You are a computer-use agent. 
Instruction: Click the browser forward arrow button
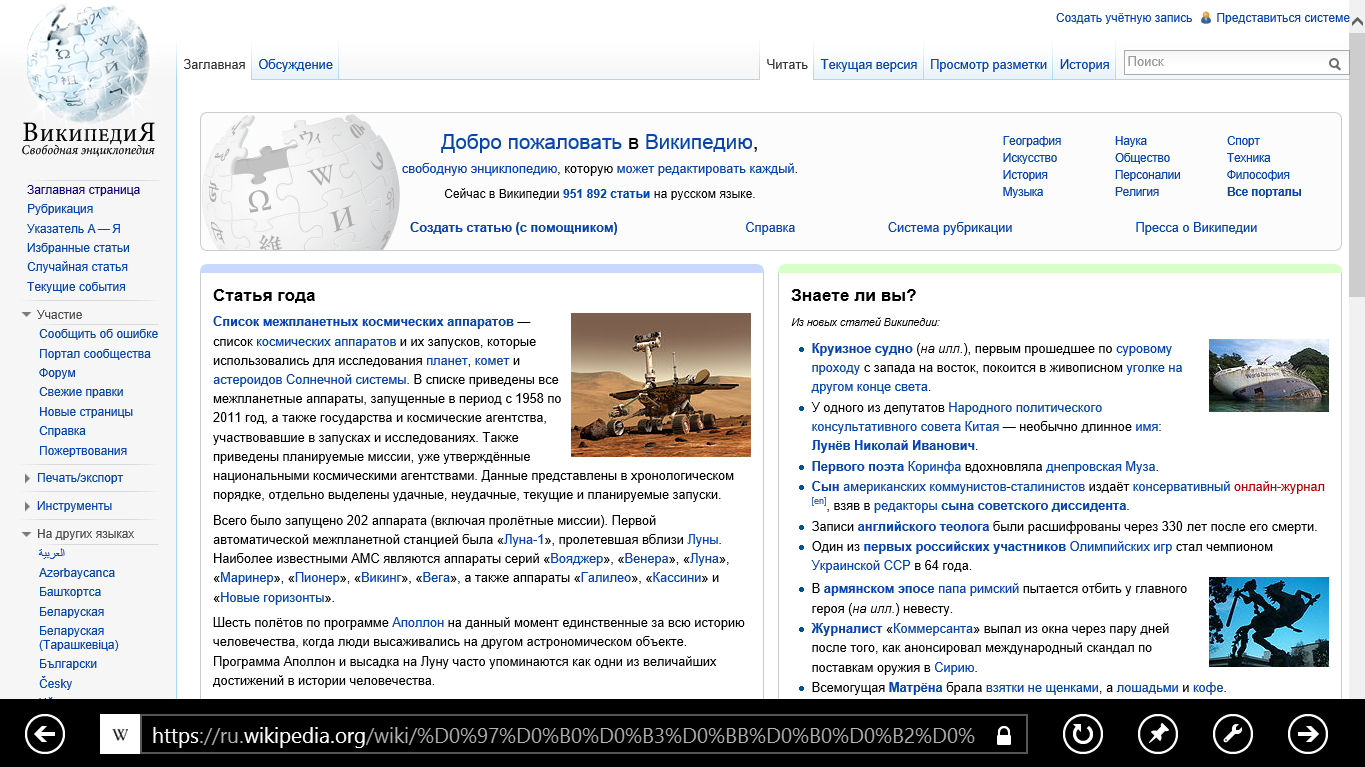[1307, 735]
